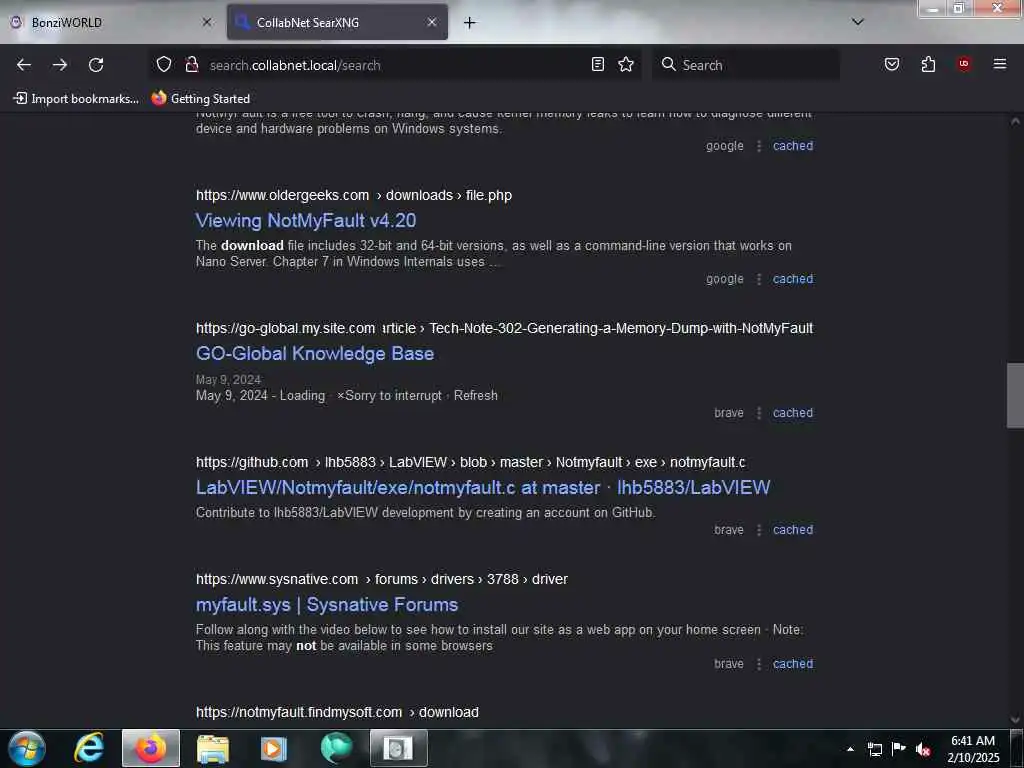This screenshot has height=768, width=1024.
Task: Open options dots for LabVIEW GitHub result
Action: click(759, 530)
